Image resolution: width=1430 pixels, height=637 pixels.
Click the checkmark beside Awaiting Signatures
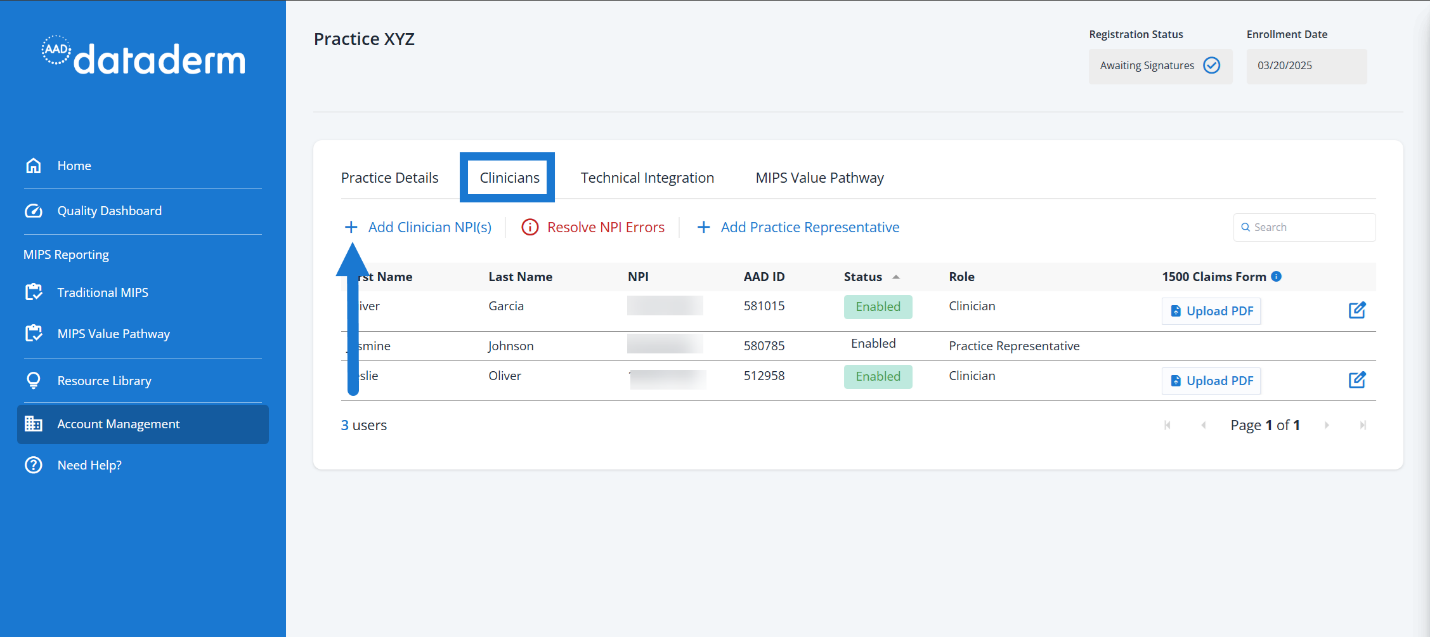tap(1212, 64)
